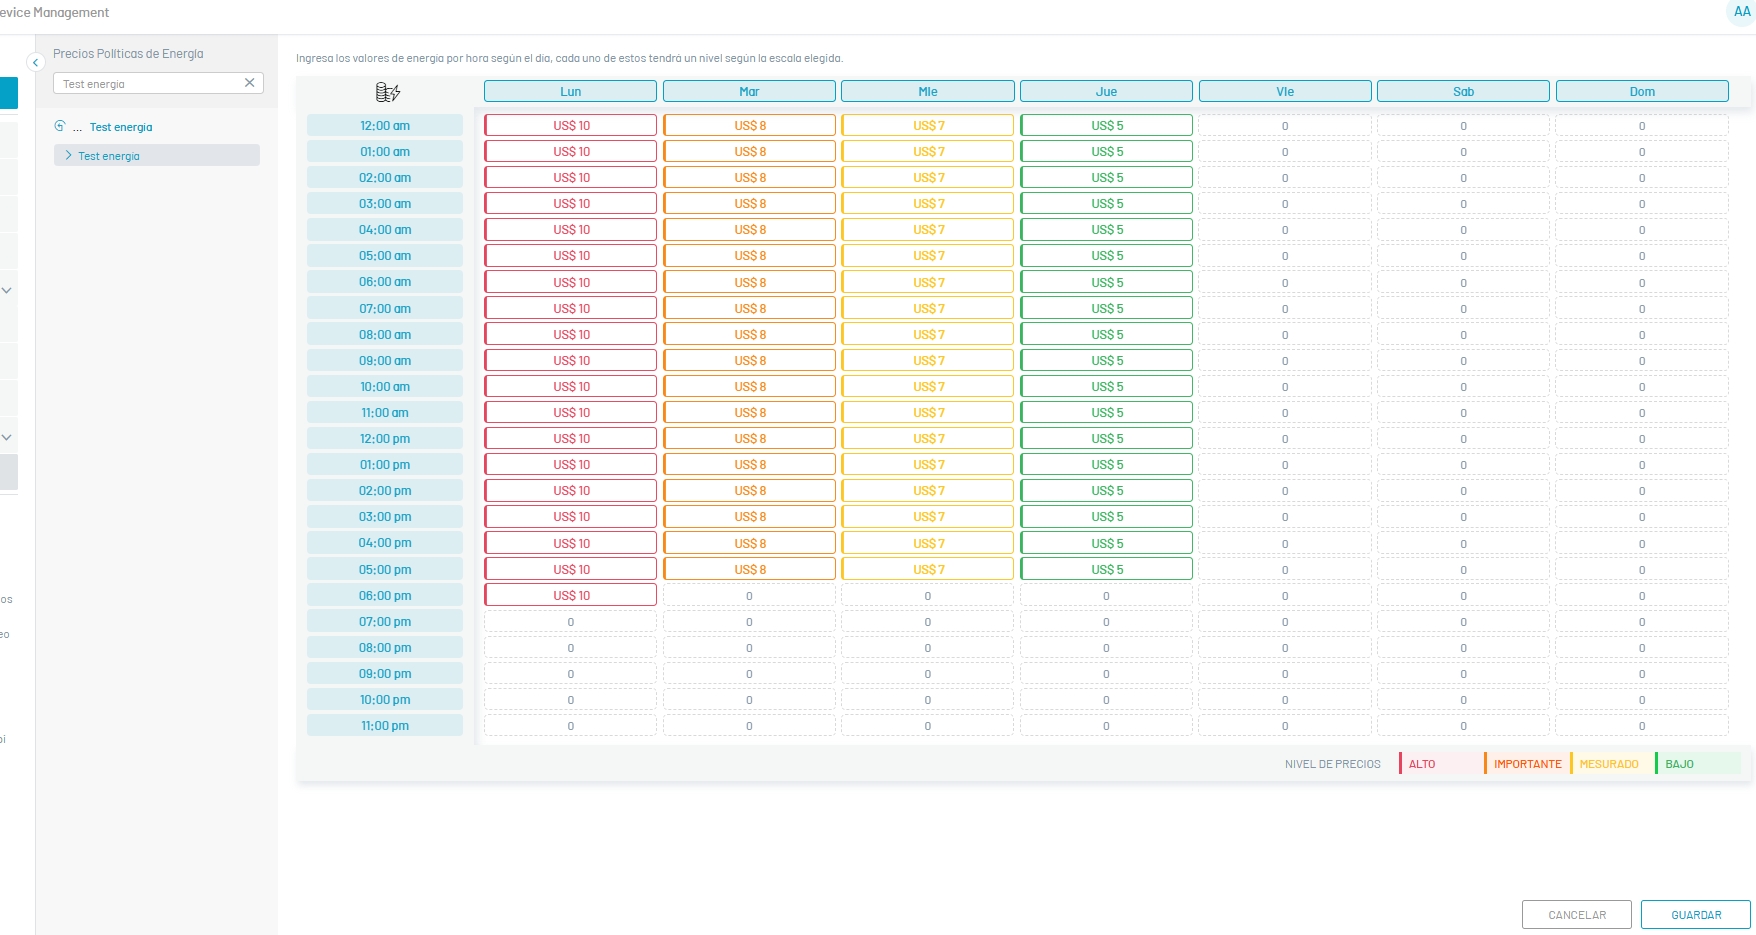Select the 09:00 am hour row label

385,360
